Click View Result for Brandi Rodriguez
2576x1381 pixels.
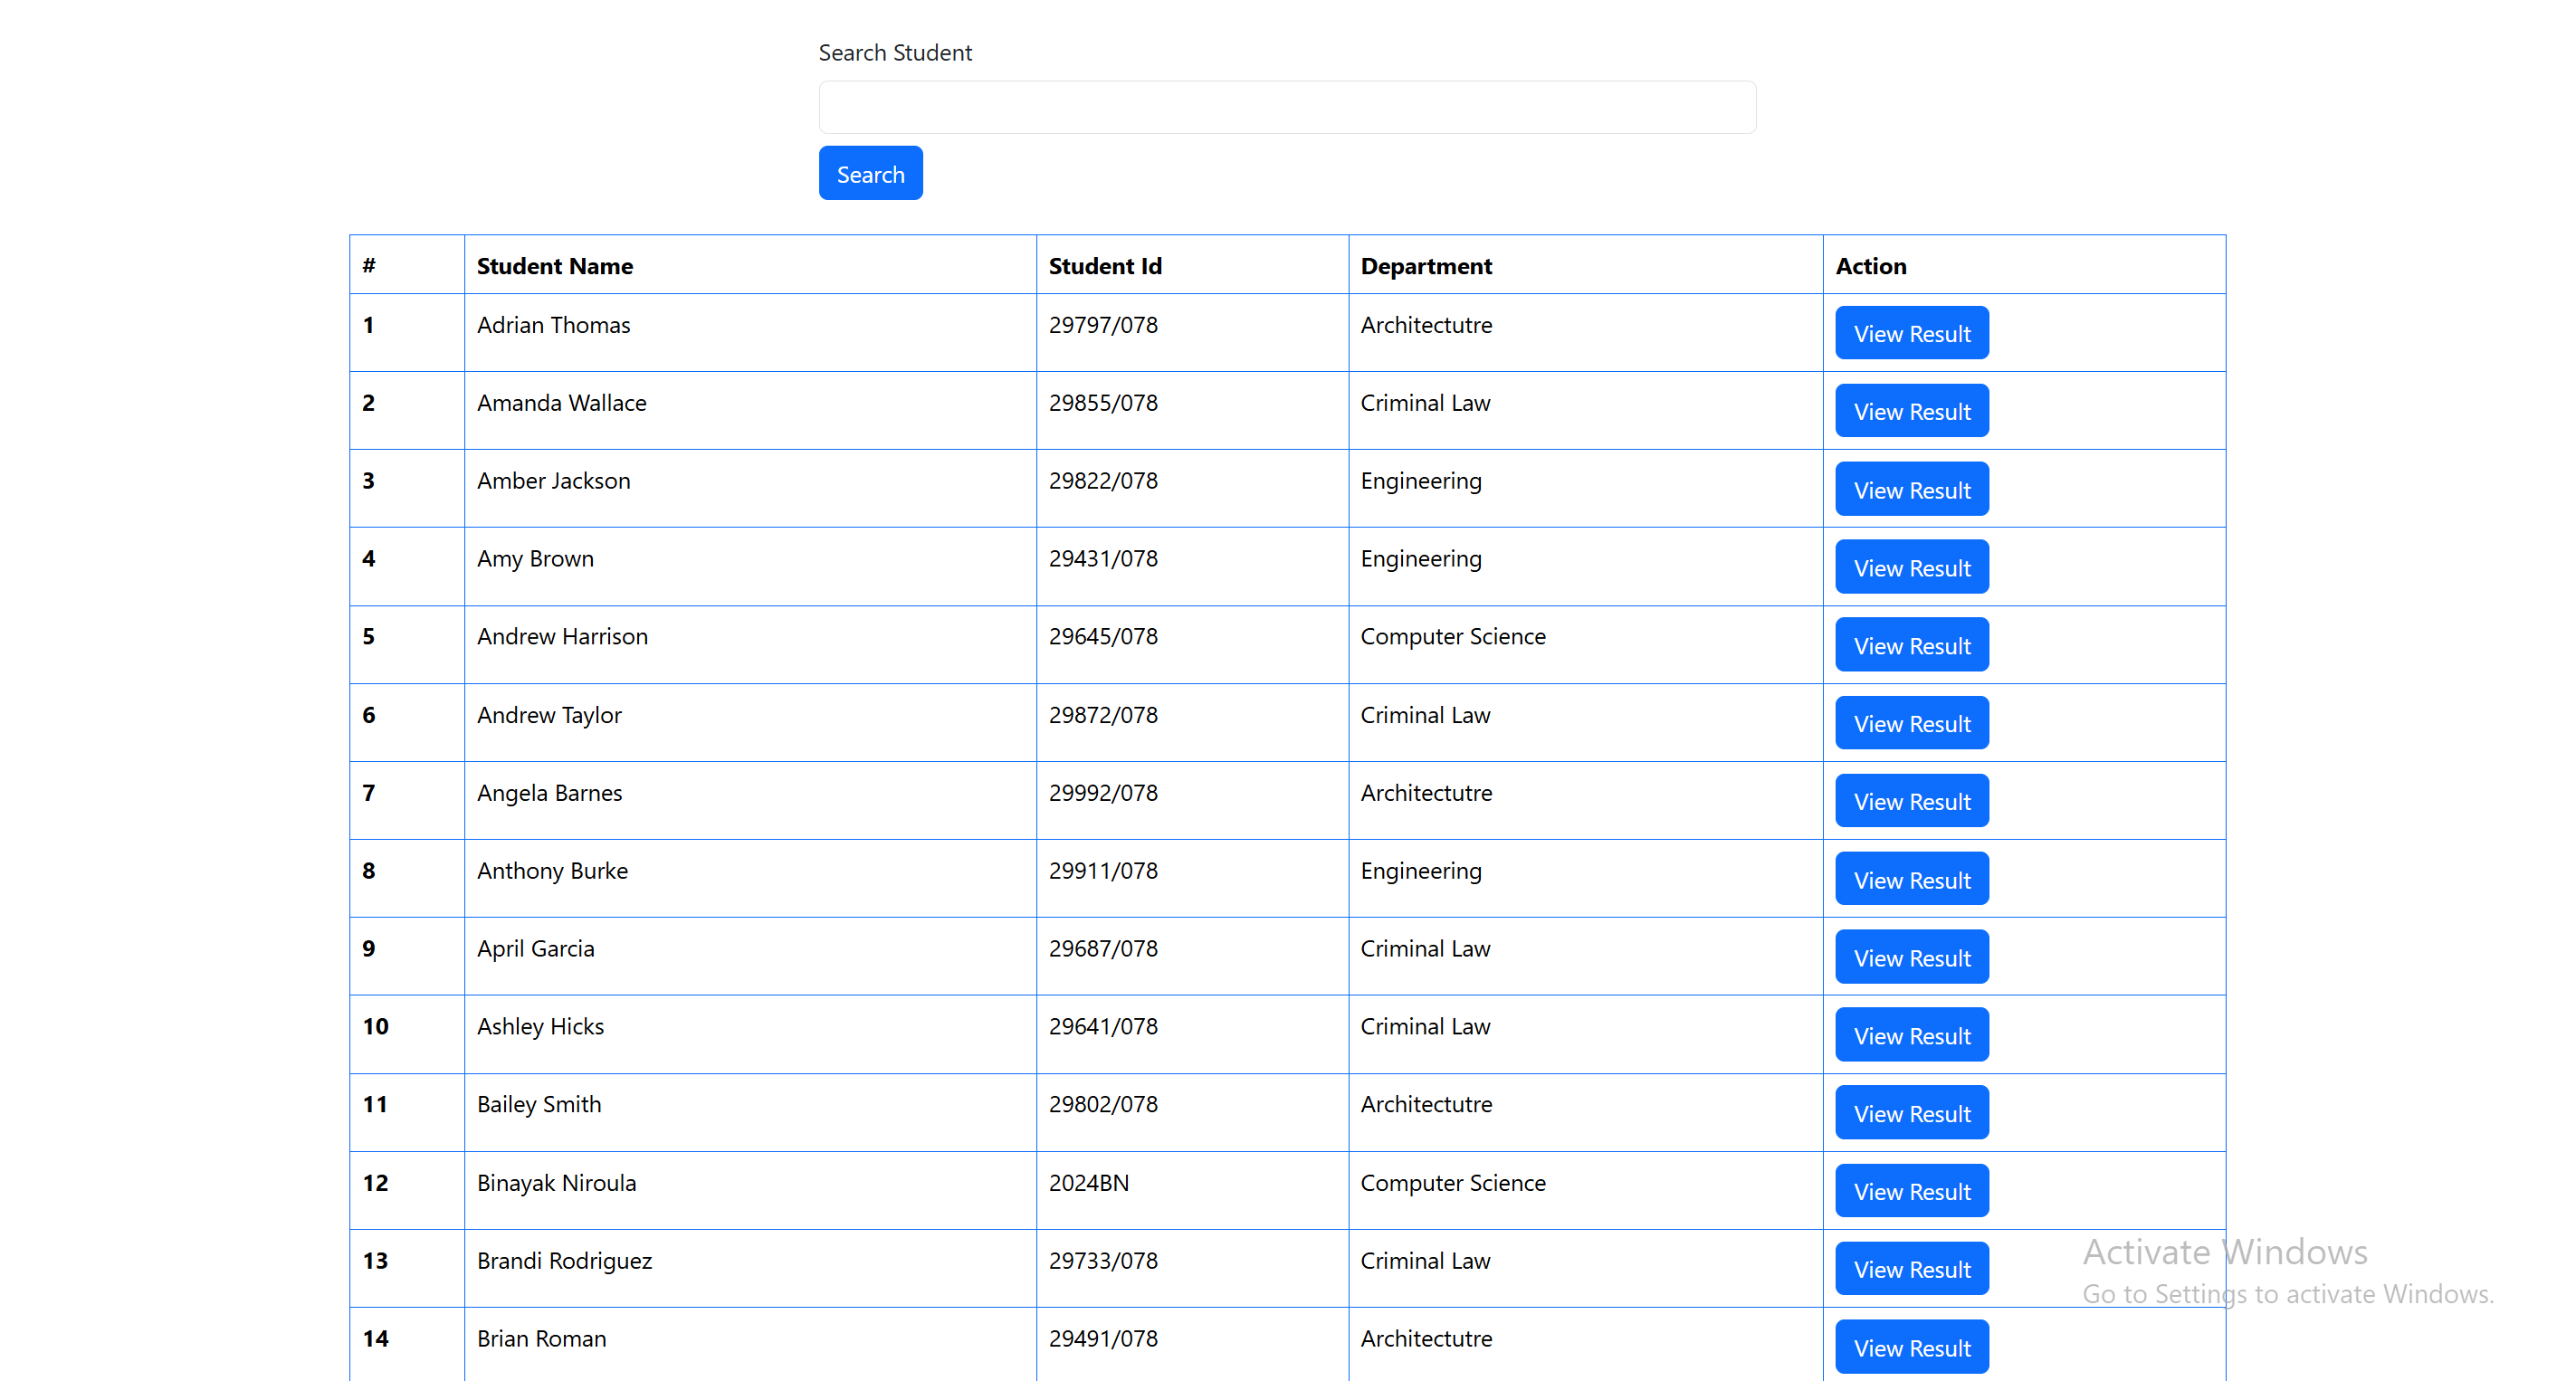coord(1911,1269)
